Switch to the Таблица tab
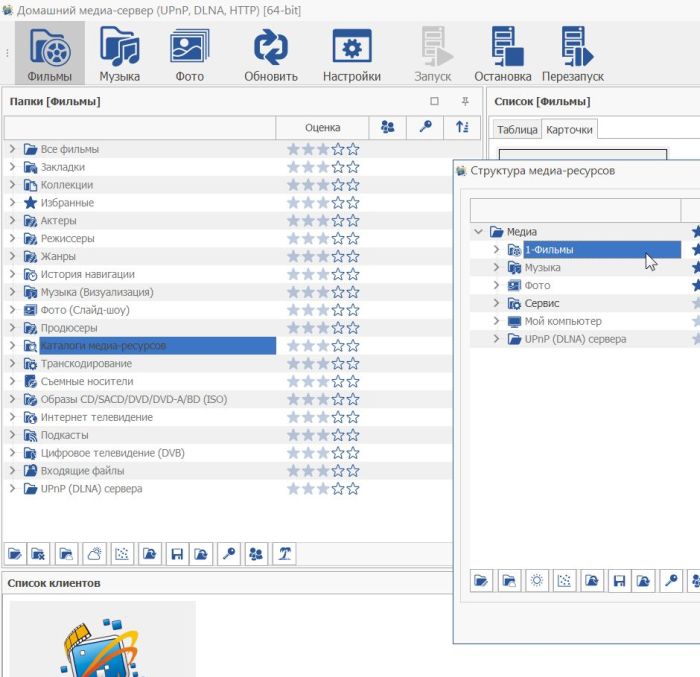 click(x=517, y=129)
